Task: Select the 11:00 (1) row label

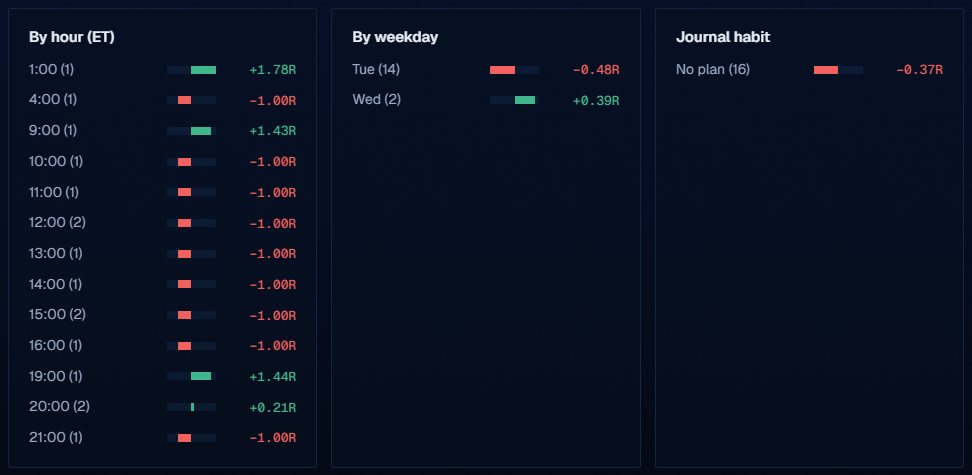Action: (54, 192)
